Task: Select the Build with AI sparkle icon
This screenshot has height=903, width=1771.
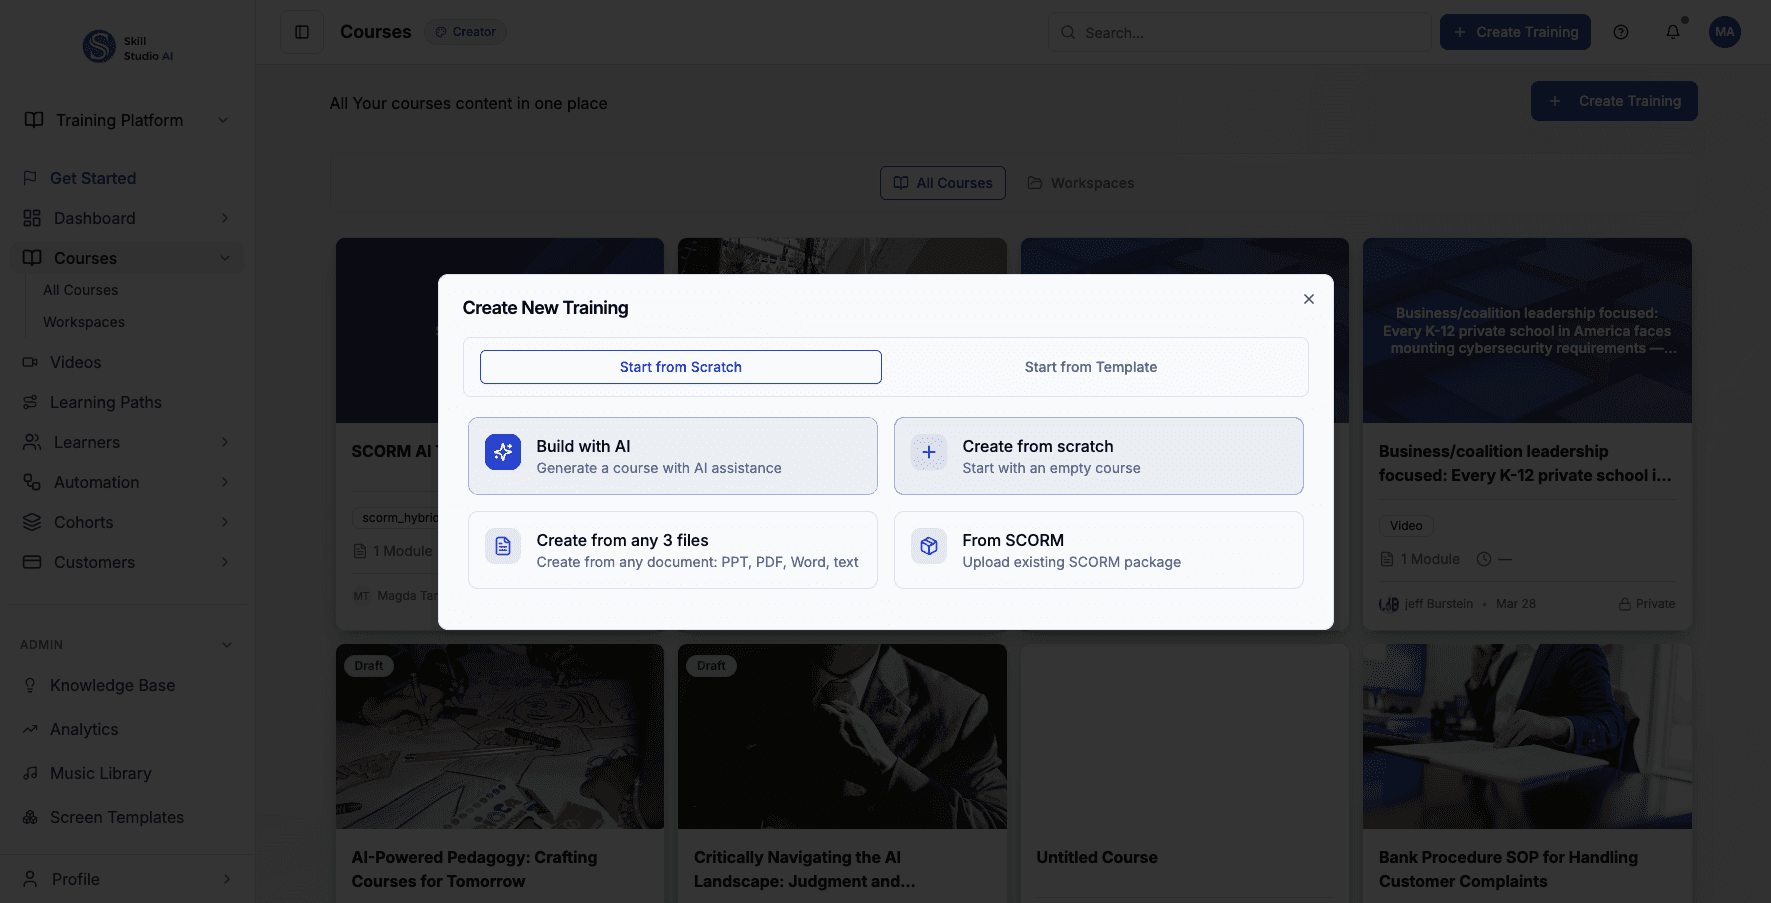Action: 503,452
